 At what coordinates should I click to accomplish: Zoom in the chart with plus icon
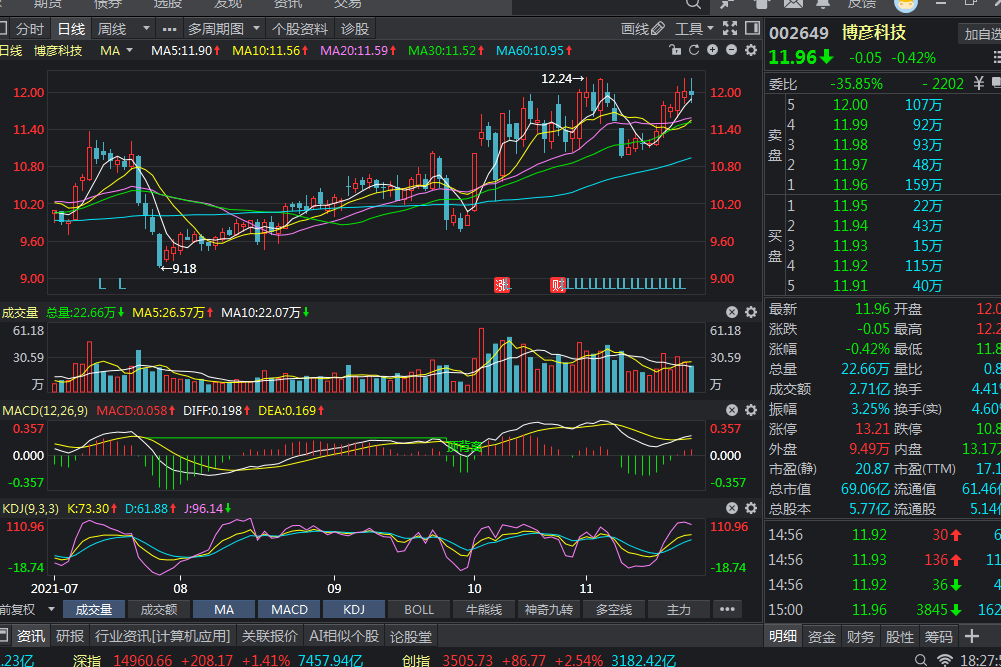(712, 50)
